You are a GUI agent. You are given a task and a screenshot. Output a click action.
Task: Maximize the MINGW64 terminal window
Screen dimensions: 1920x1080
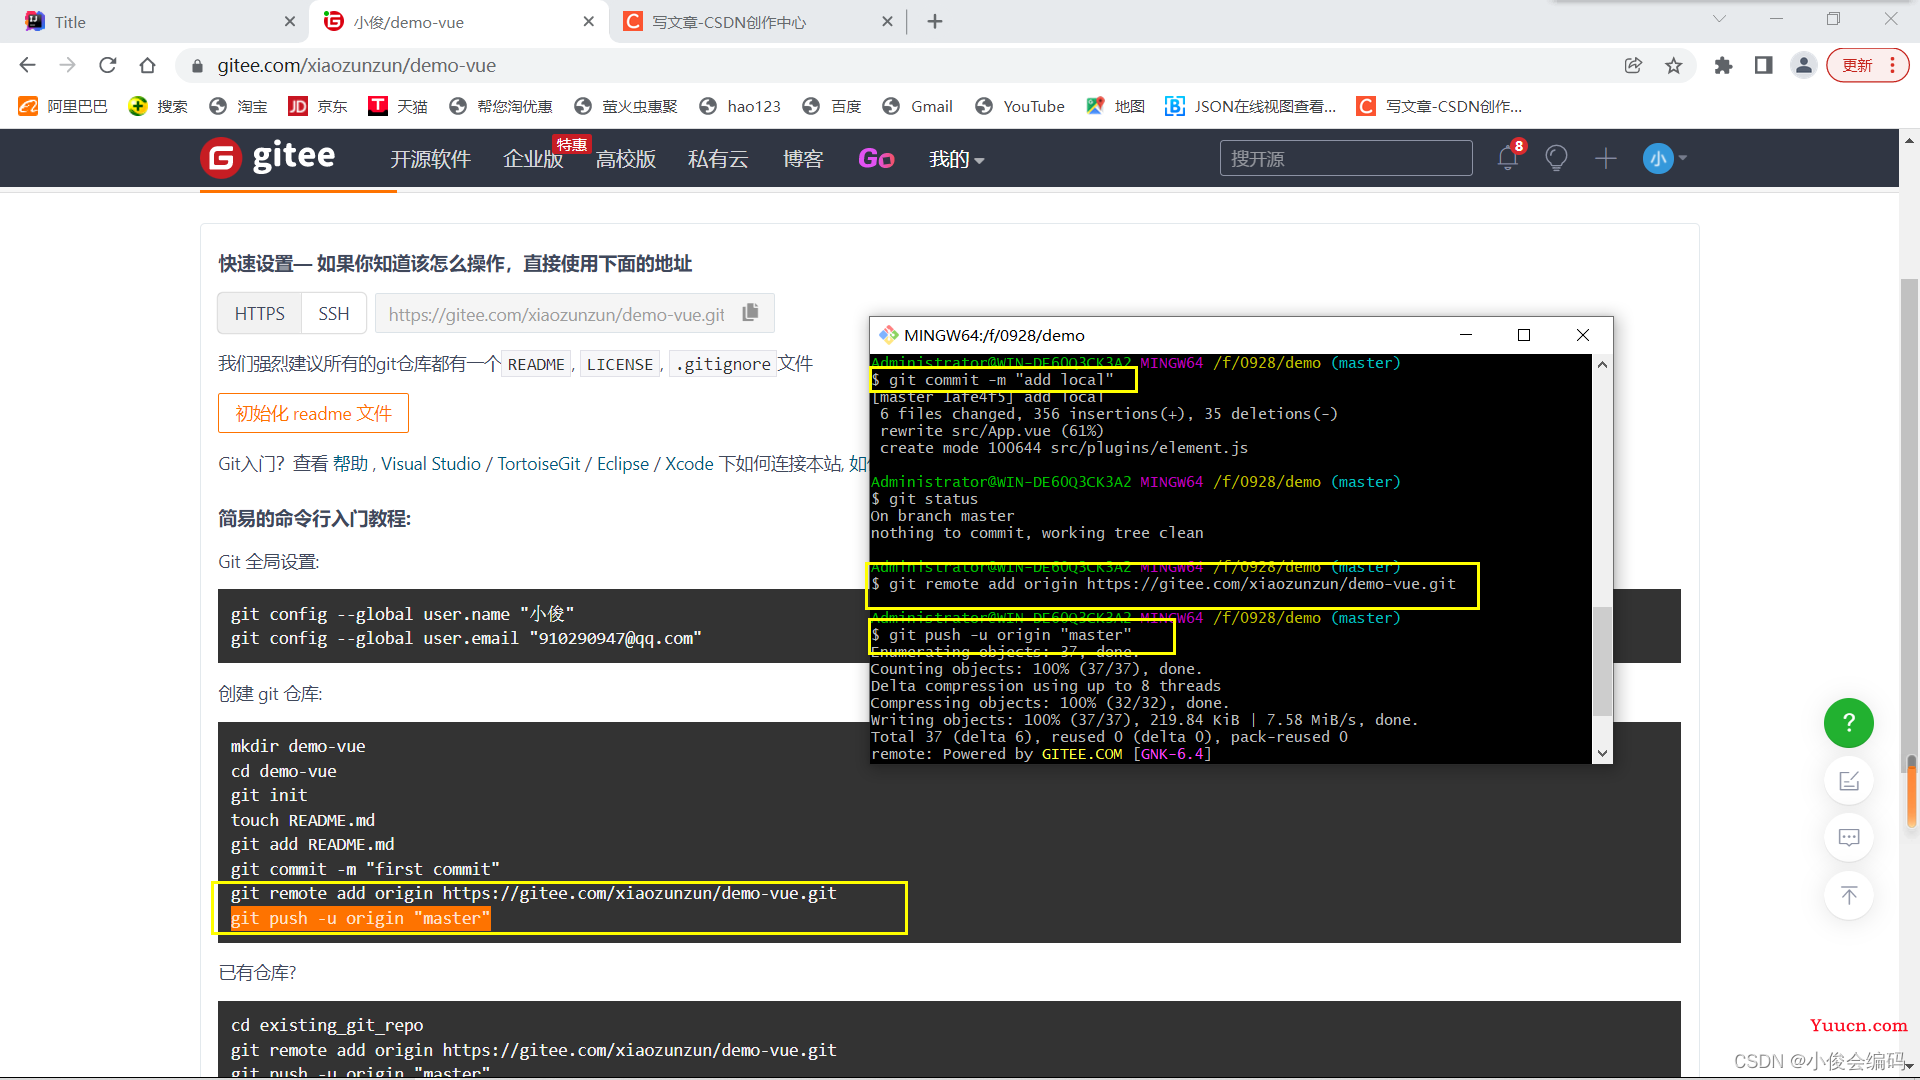[1524, 335]
